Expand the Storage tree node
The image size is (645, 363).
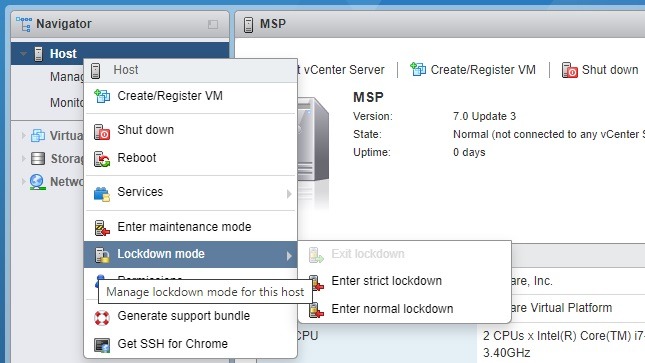tap(23, 158)
